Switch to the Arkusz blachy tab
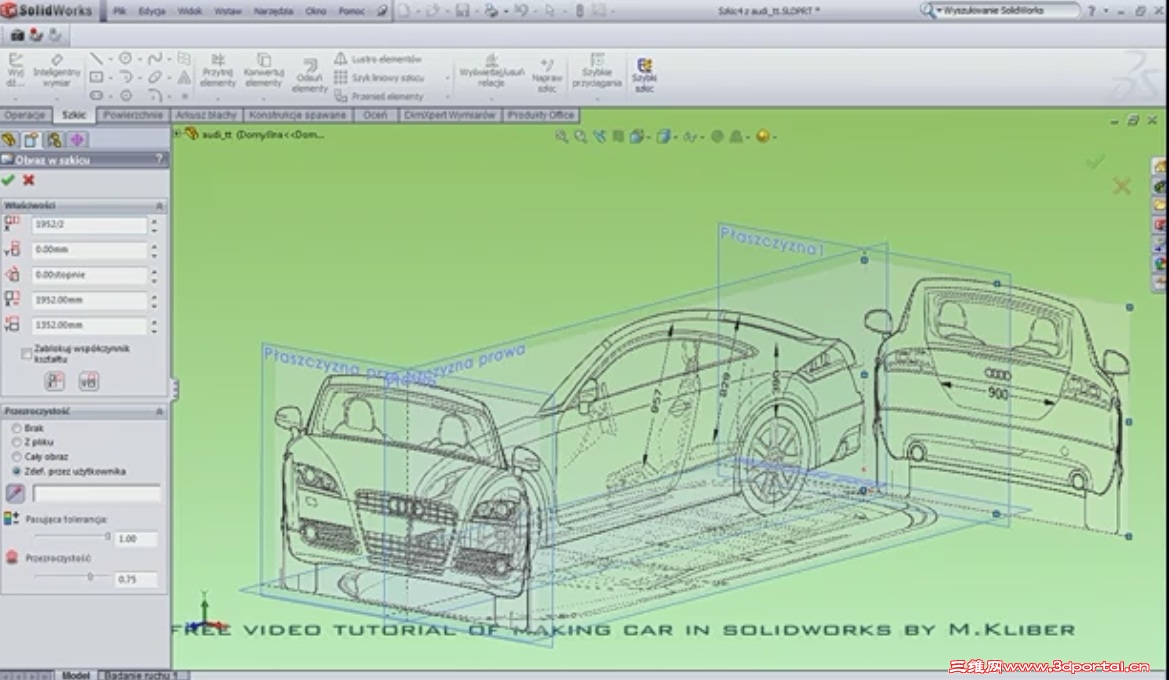This screenshot has height=680, width=1169. coord(206,115)
